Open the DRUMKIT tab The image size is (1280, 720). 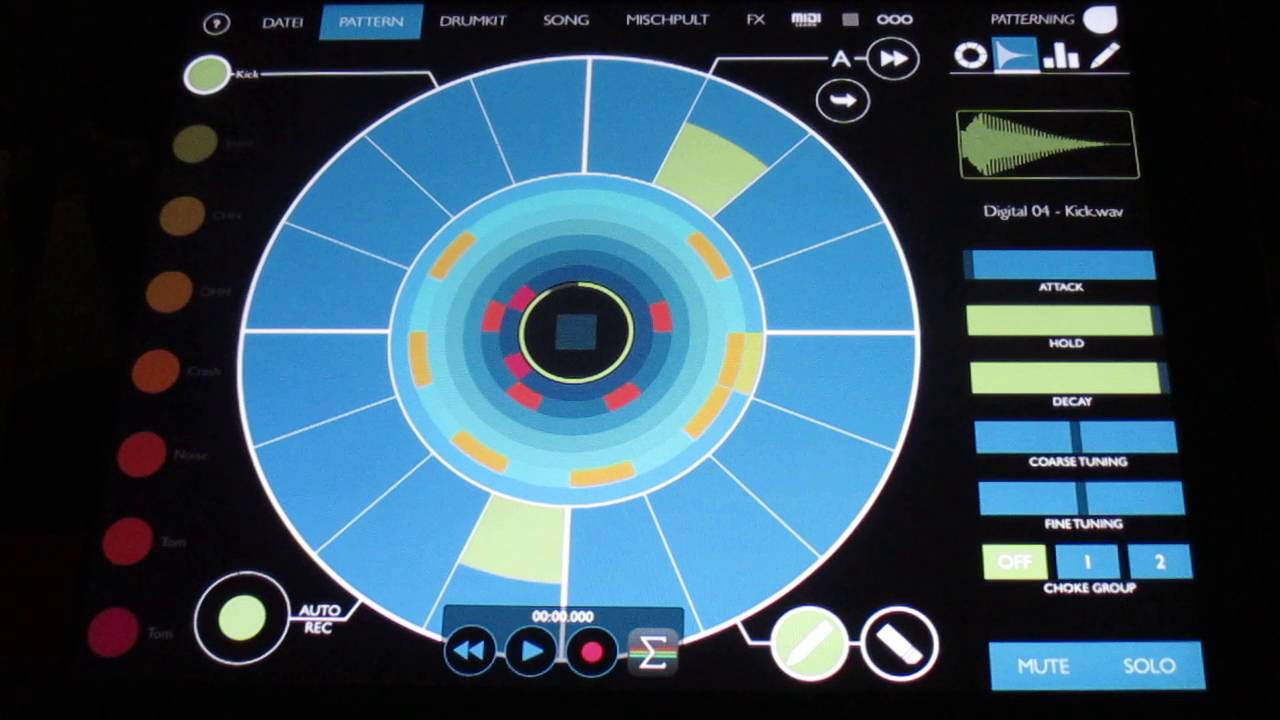point(472,20)
